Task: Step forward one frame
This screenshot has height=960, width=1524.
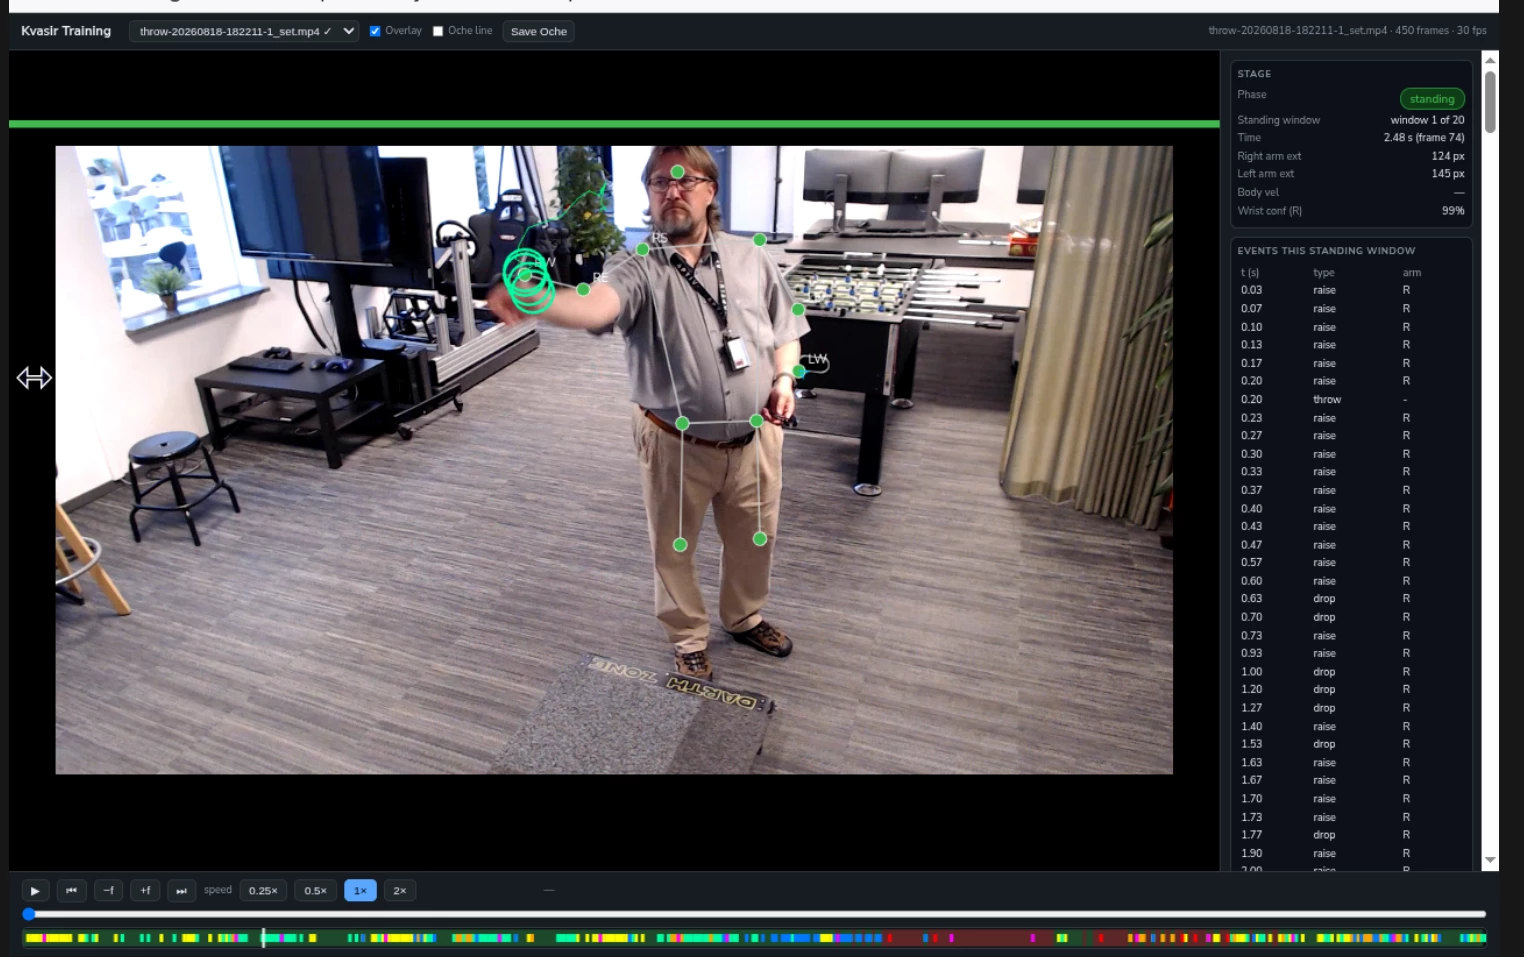Action: (x=145, y=890)
